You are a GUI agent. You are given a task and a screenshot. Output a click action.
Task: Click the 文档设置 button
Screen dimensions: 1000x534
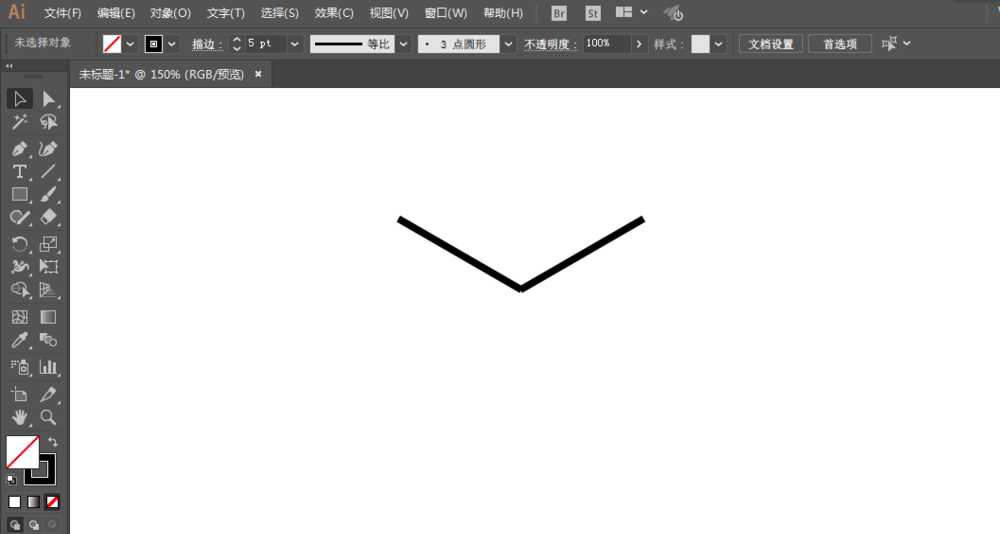[770, 44]
